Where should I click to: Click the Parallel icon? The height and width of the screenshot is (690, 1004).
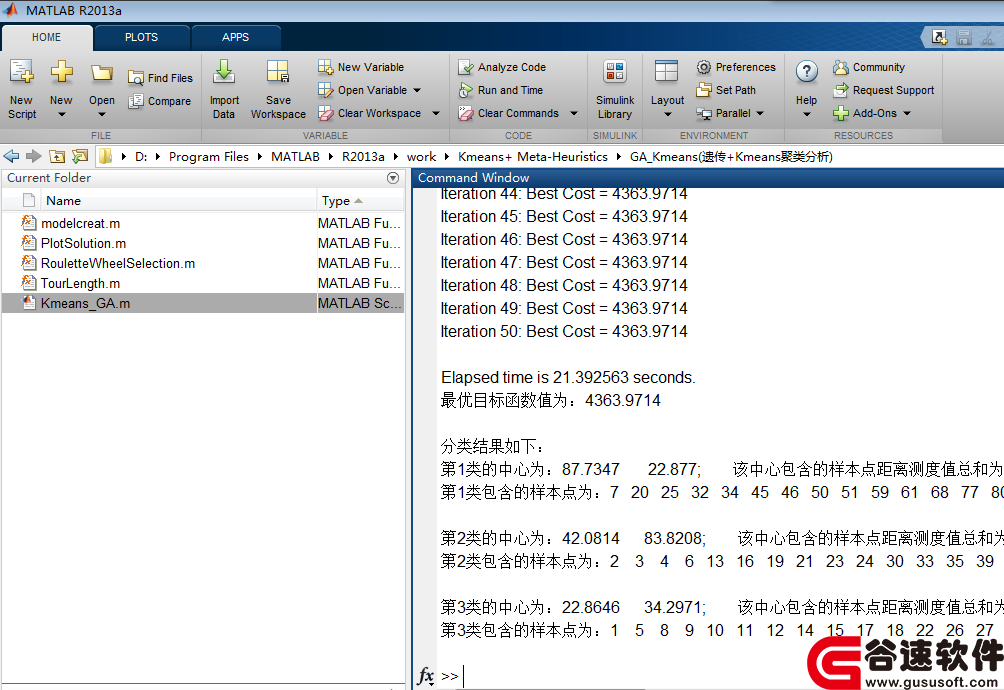(704, 113)
